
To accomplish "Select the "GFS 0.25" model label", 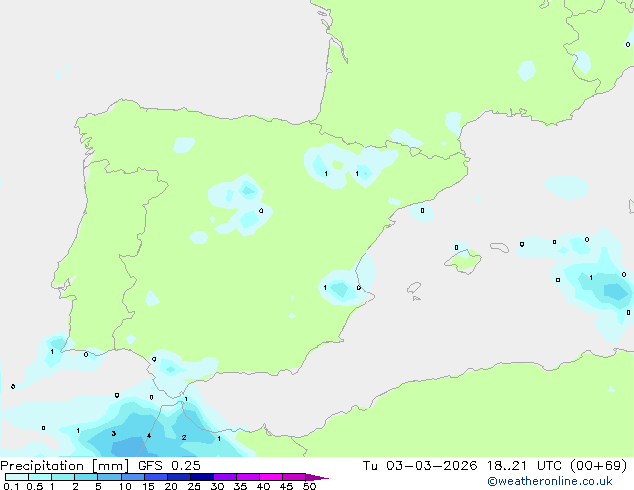I will click(x=169, y=466).
